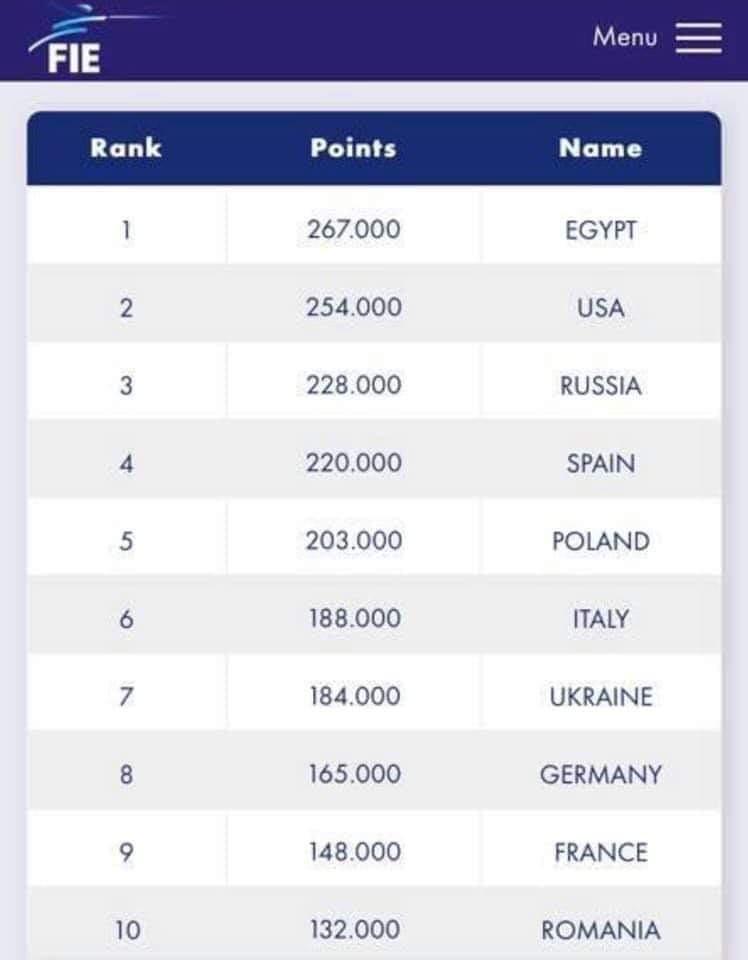This screenshot has height=960, width=748.
Task: Click Poland's 203.000 points value
Action: coord(353,541)
